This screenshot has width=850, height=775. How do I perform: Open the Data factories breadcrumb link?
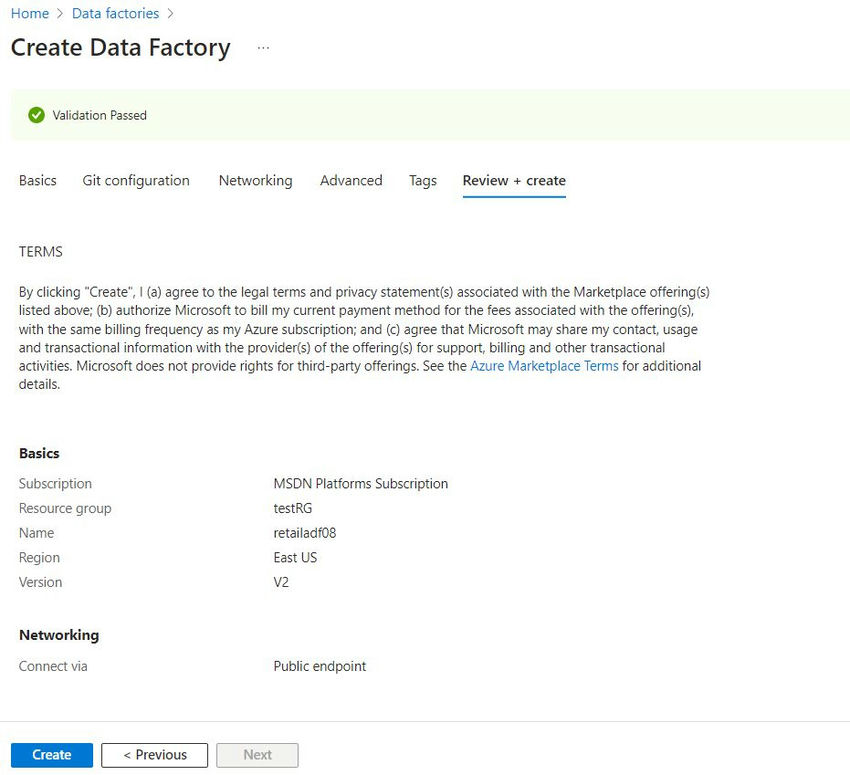coord(115,14)
